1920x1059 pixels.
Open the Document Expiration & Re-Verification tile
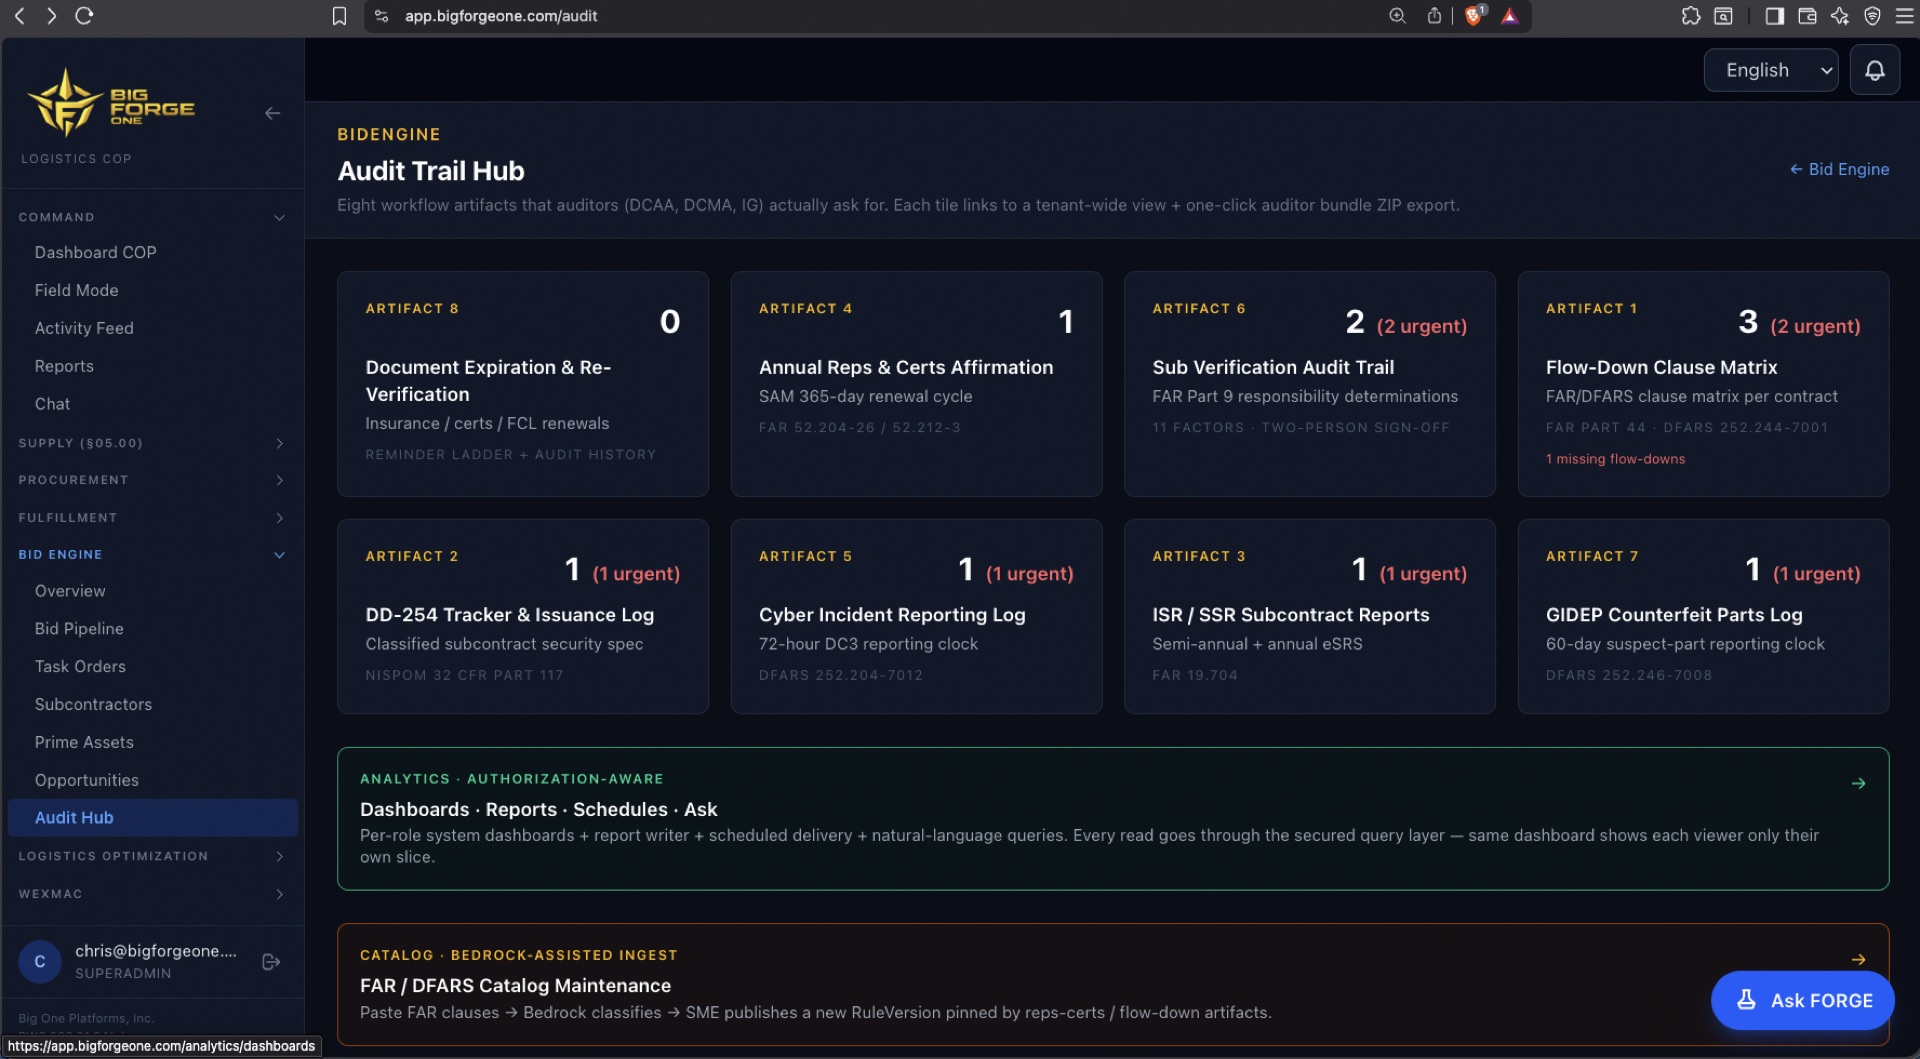(523, 384)
